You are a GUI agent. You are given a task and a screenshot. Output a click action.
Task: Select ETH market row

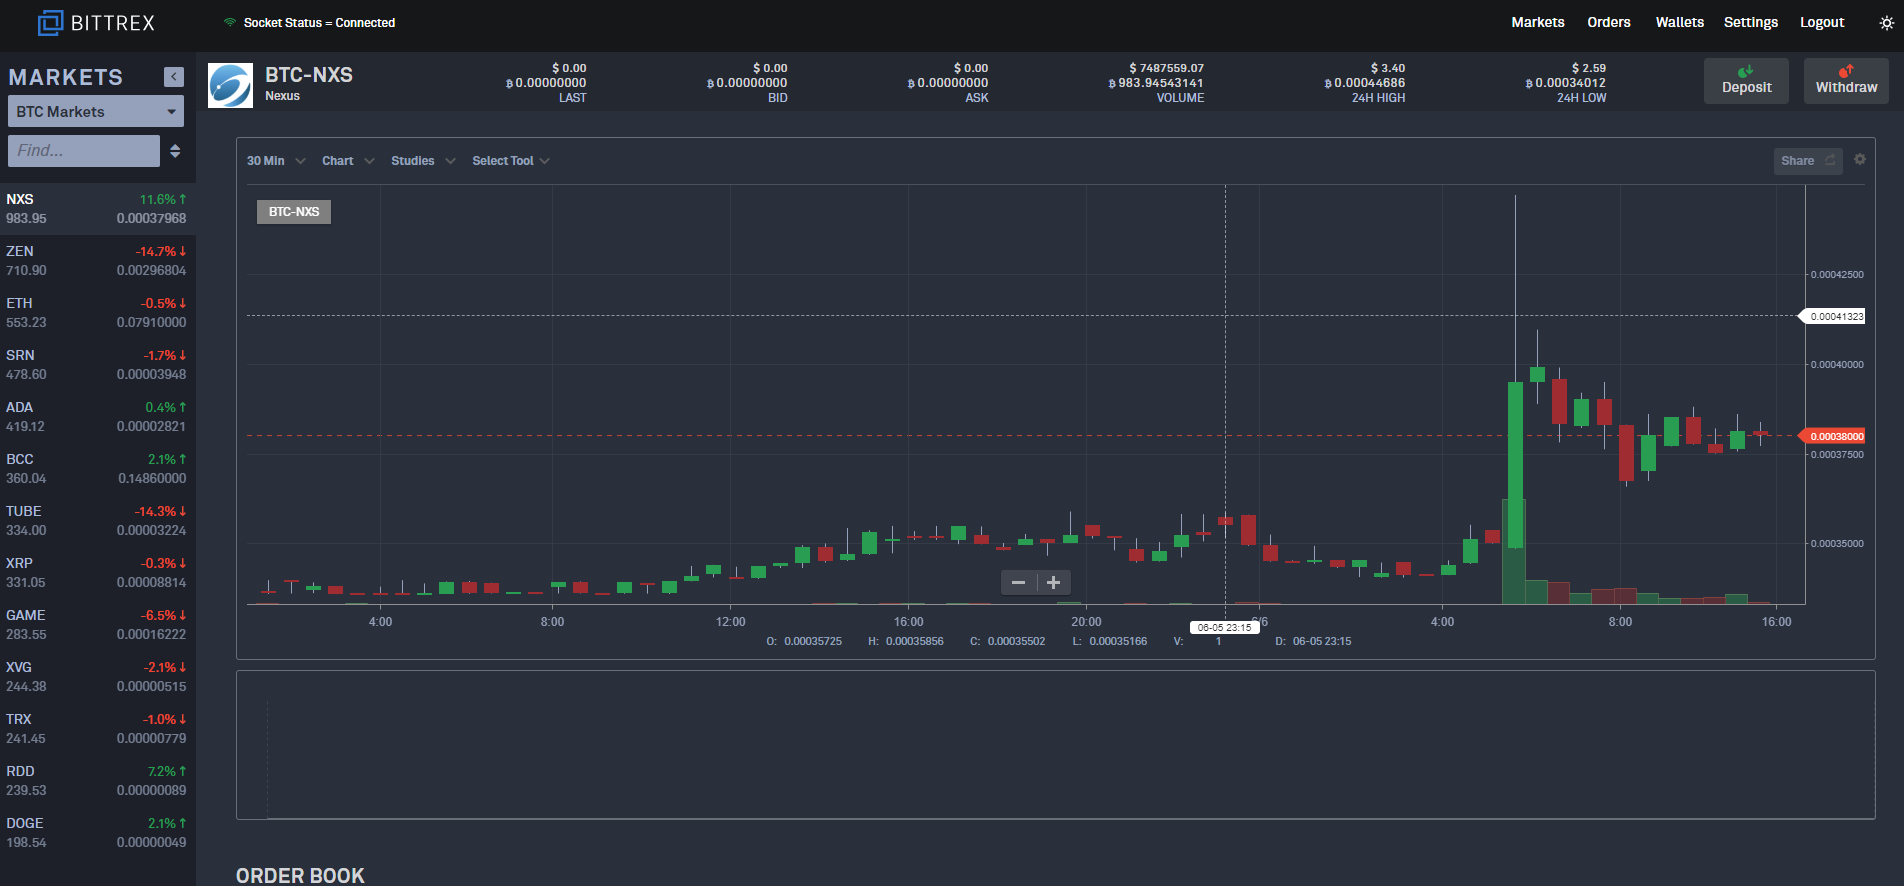(97, 313)
